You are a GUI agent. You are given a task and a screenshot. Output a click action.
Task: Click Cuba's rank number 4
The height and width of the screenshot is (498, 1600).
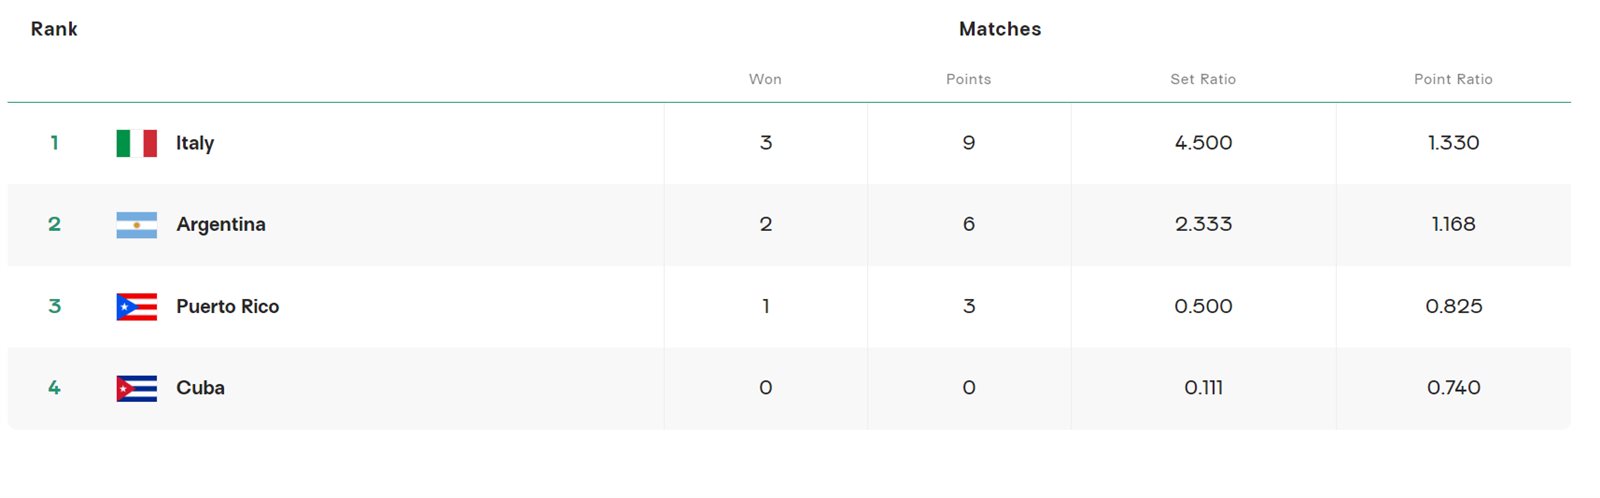coord(55,388)
